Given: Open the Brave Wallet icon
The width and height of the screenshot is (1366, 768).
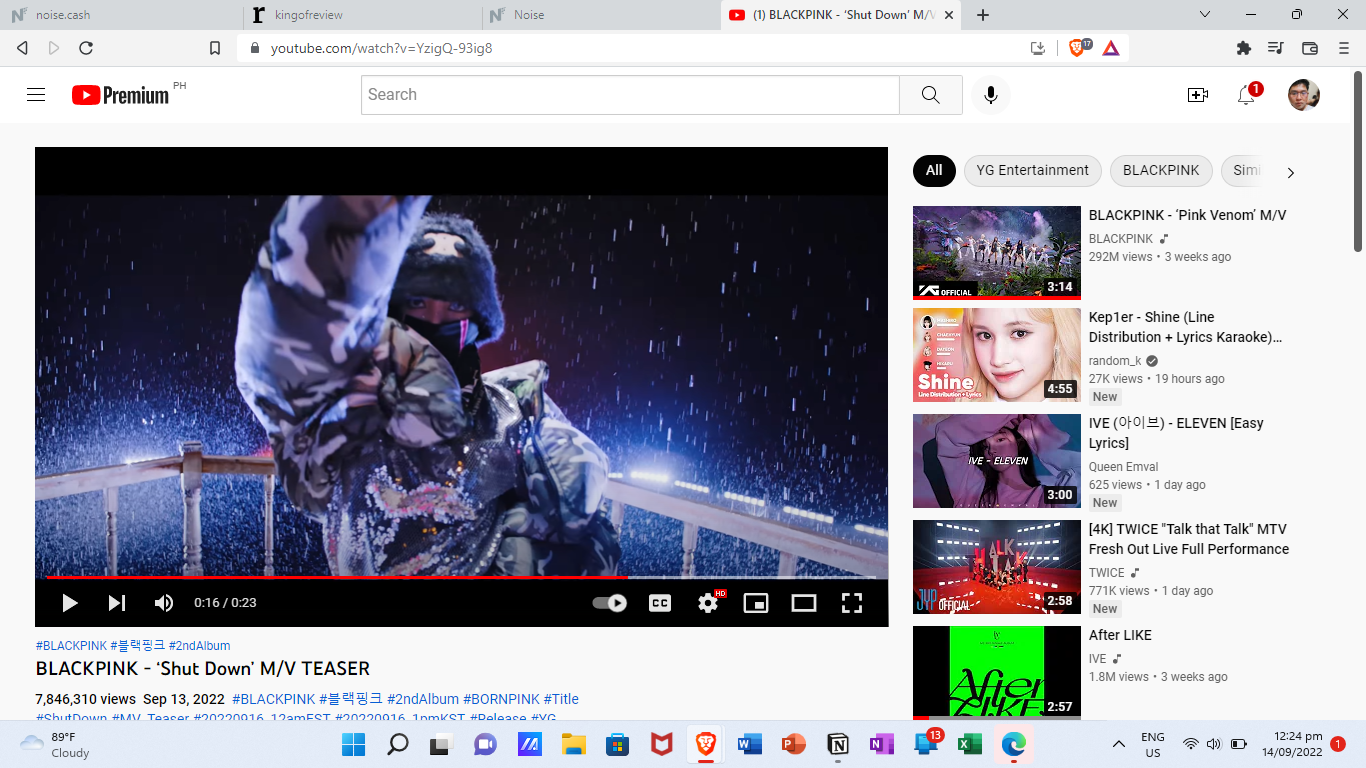Looking at the screenshot, I should point(1310,48).
